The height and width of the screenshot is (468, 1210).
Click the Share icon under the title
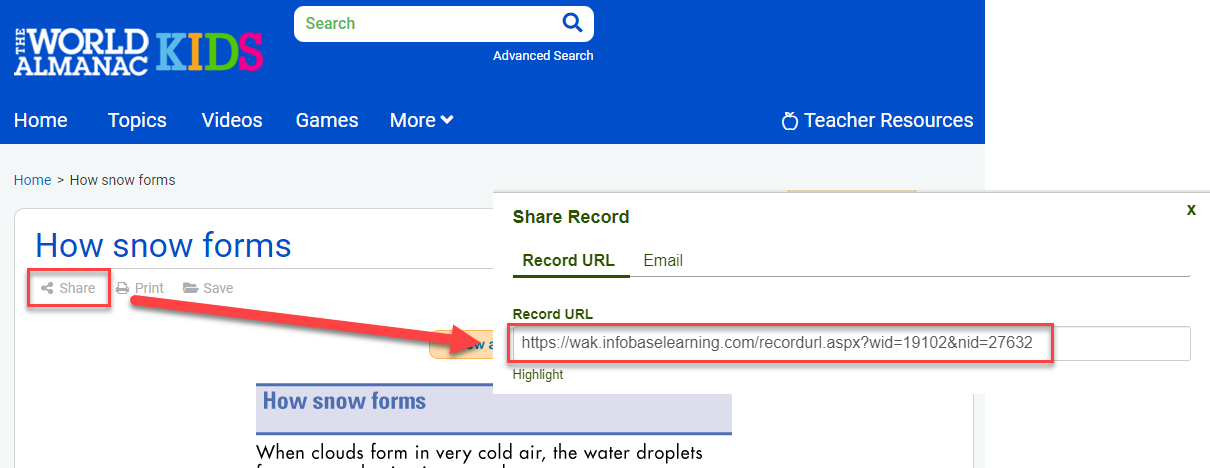pyautogui.click(x=47, y=288)
